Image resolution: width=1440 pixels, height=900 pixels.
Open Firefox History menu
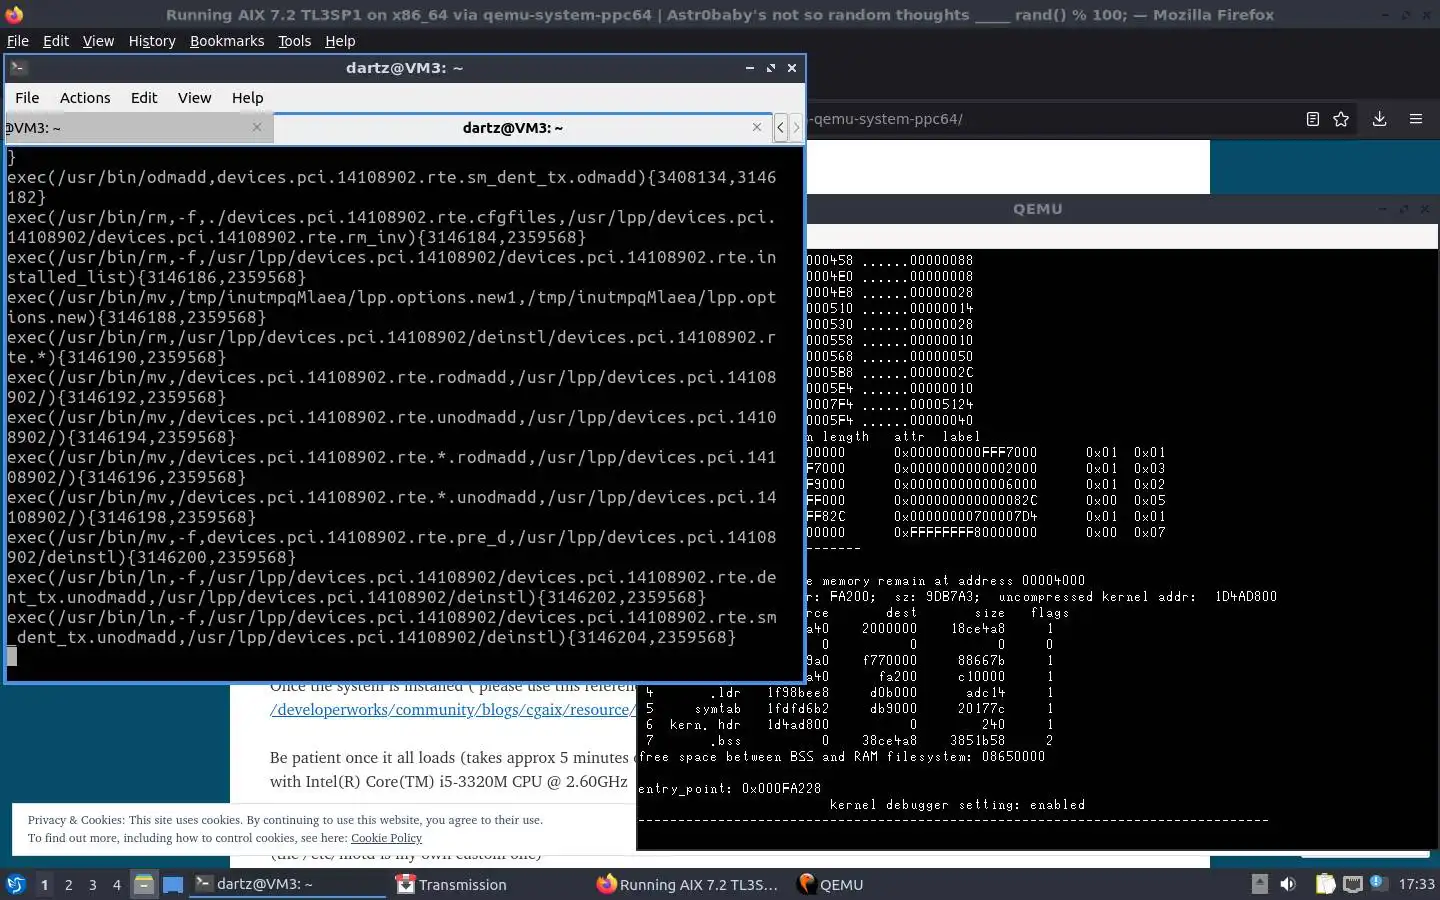tap(152, 41)
